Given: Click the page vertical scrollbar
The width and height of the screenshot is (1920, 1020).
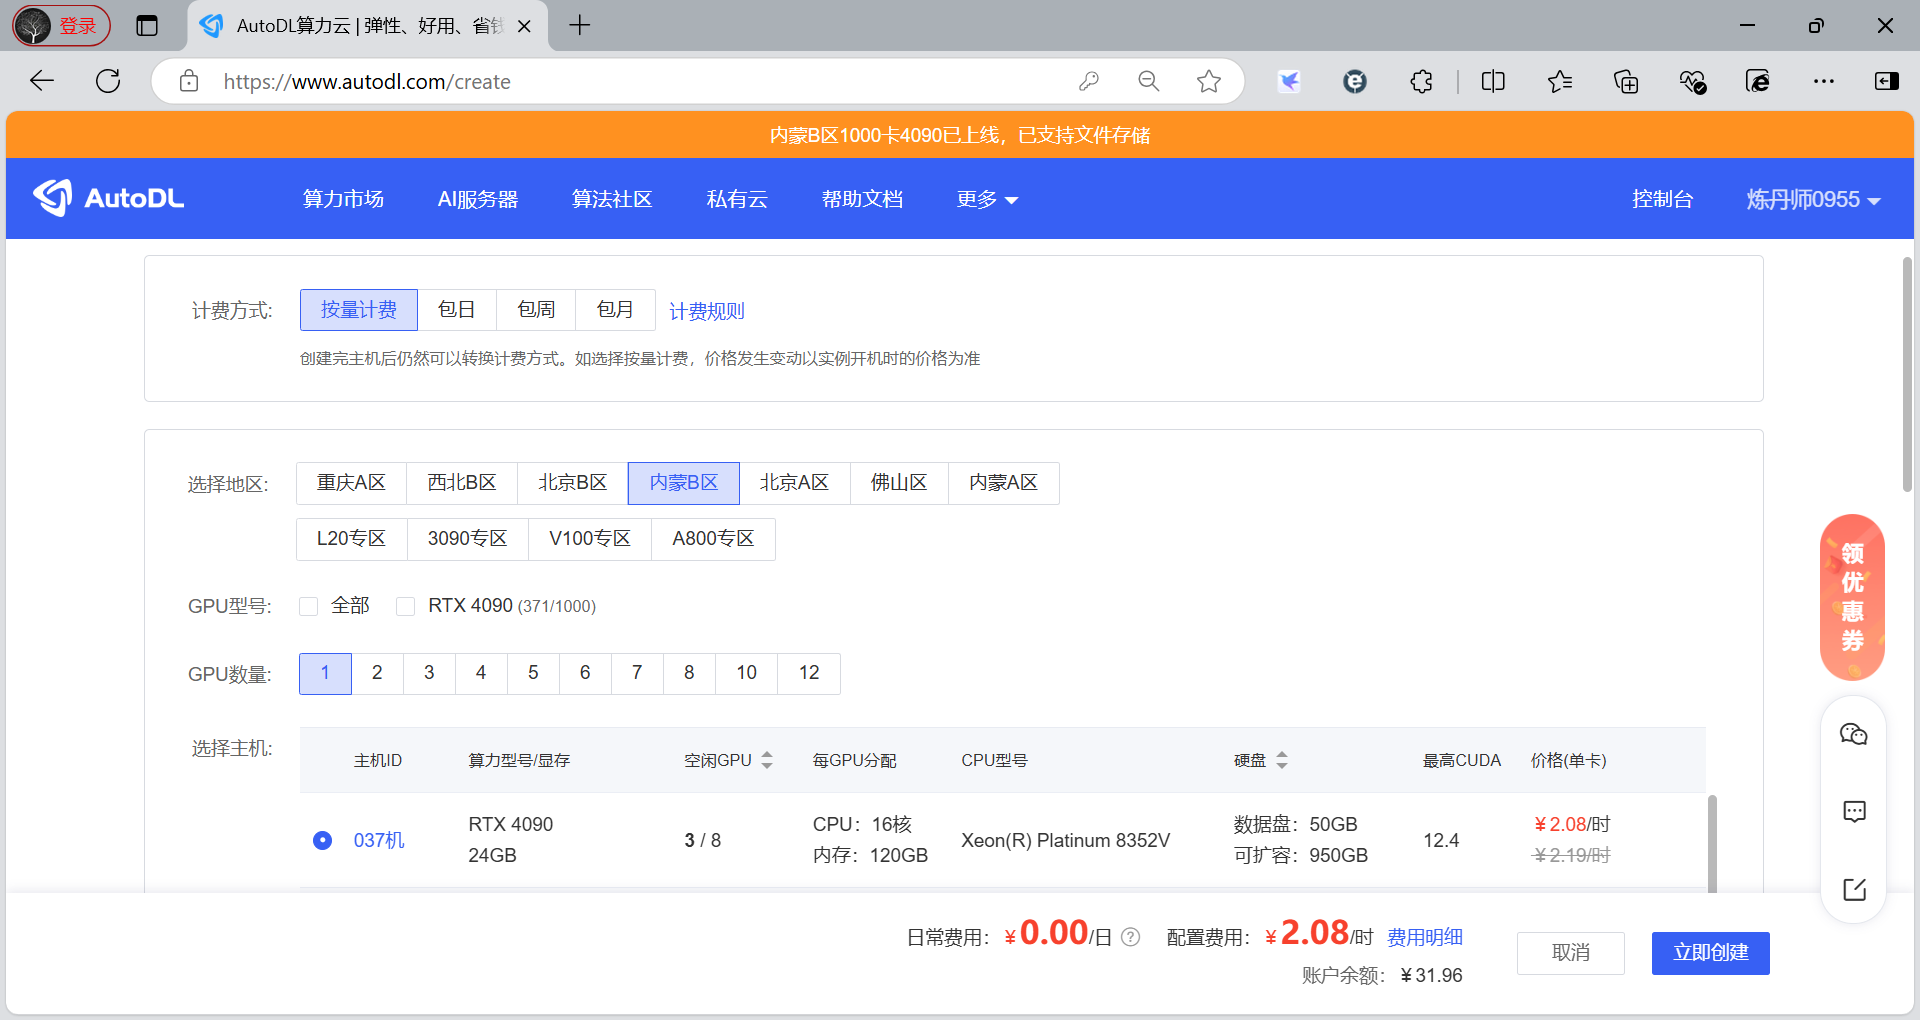Looking at the screenshot, I should (1907, 375).
